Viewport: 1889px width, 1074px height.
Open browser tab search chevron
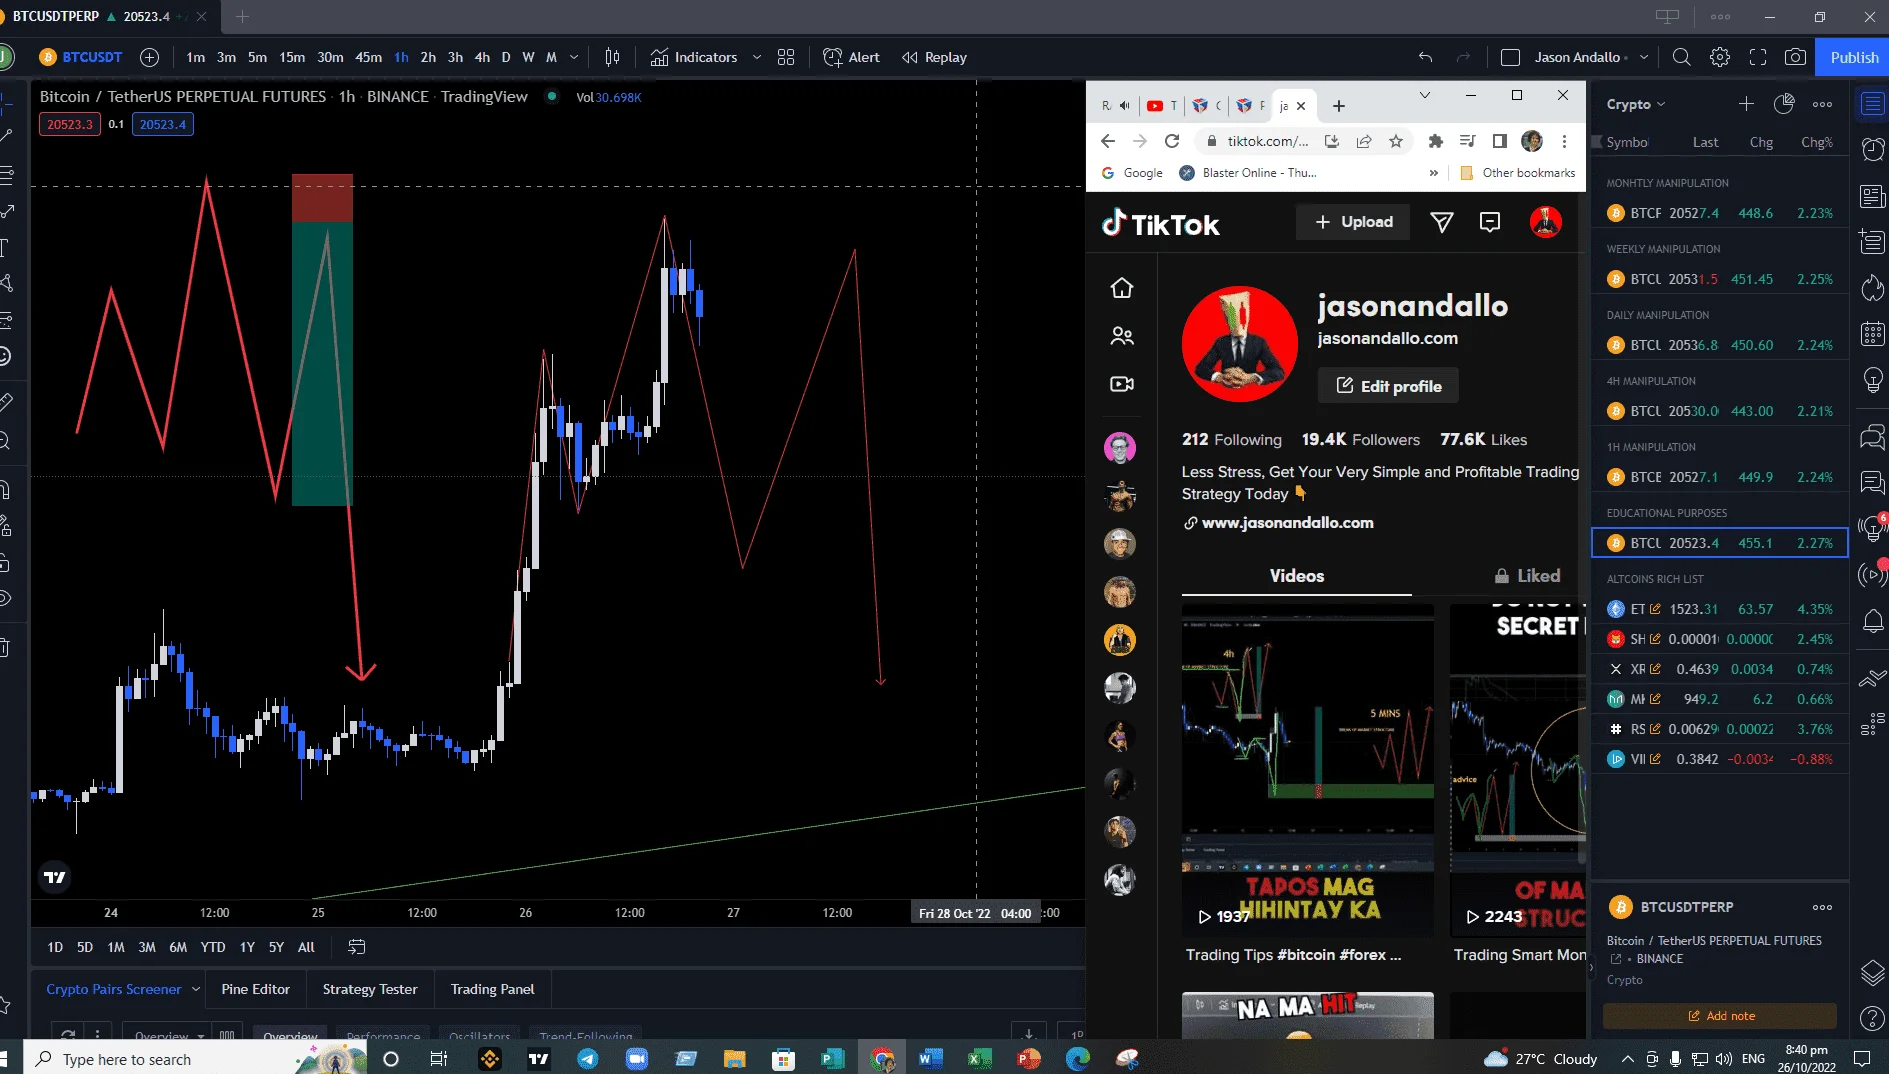[1425, 95]
